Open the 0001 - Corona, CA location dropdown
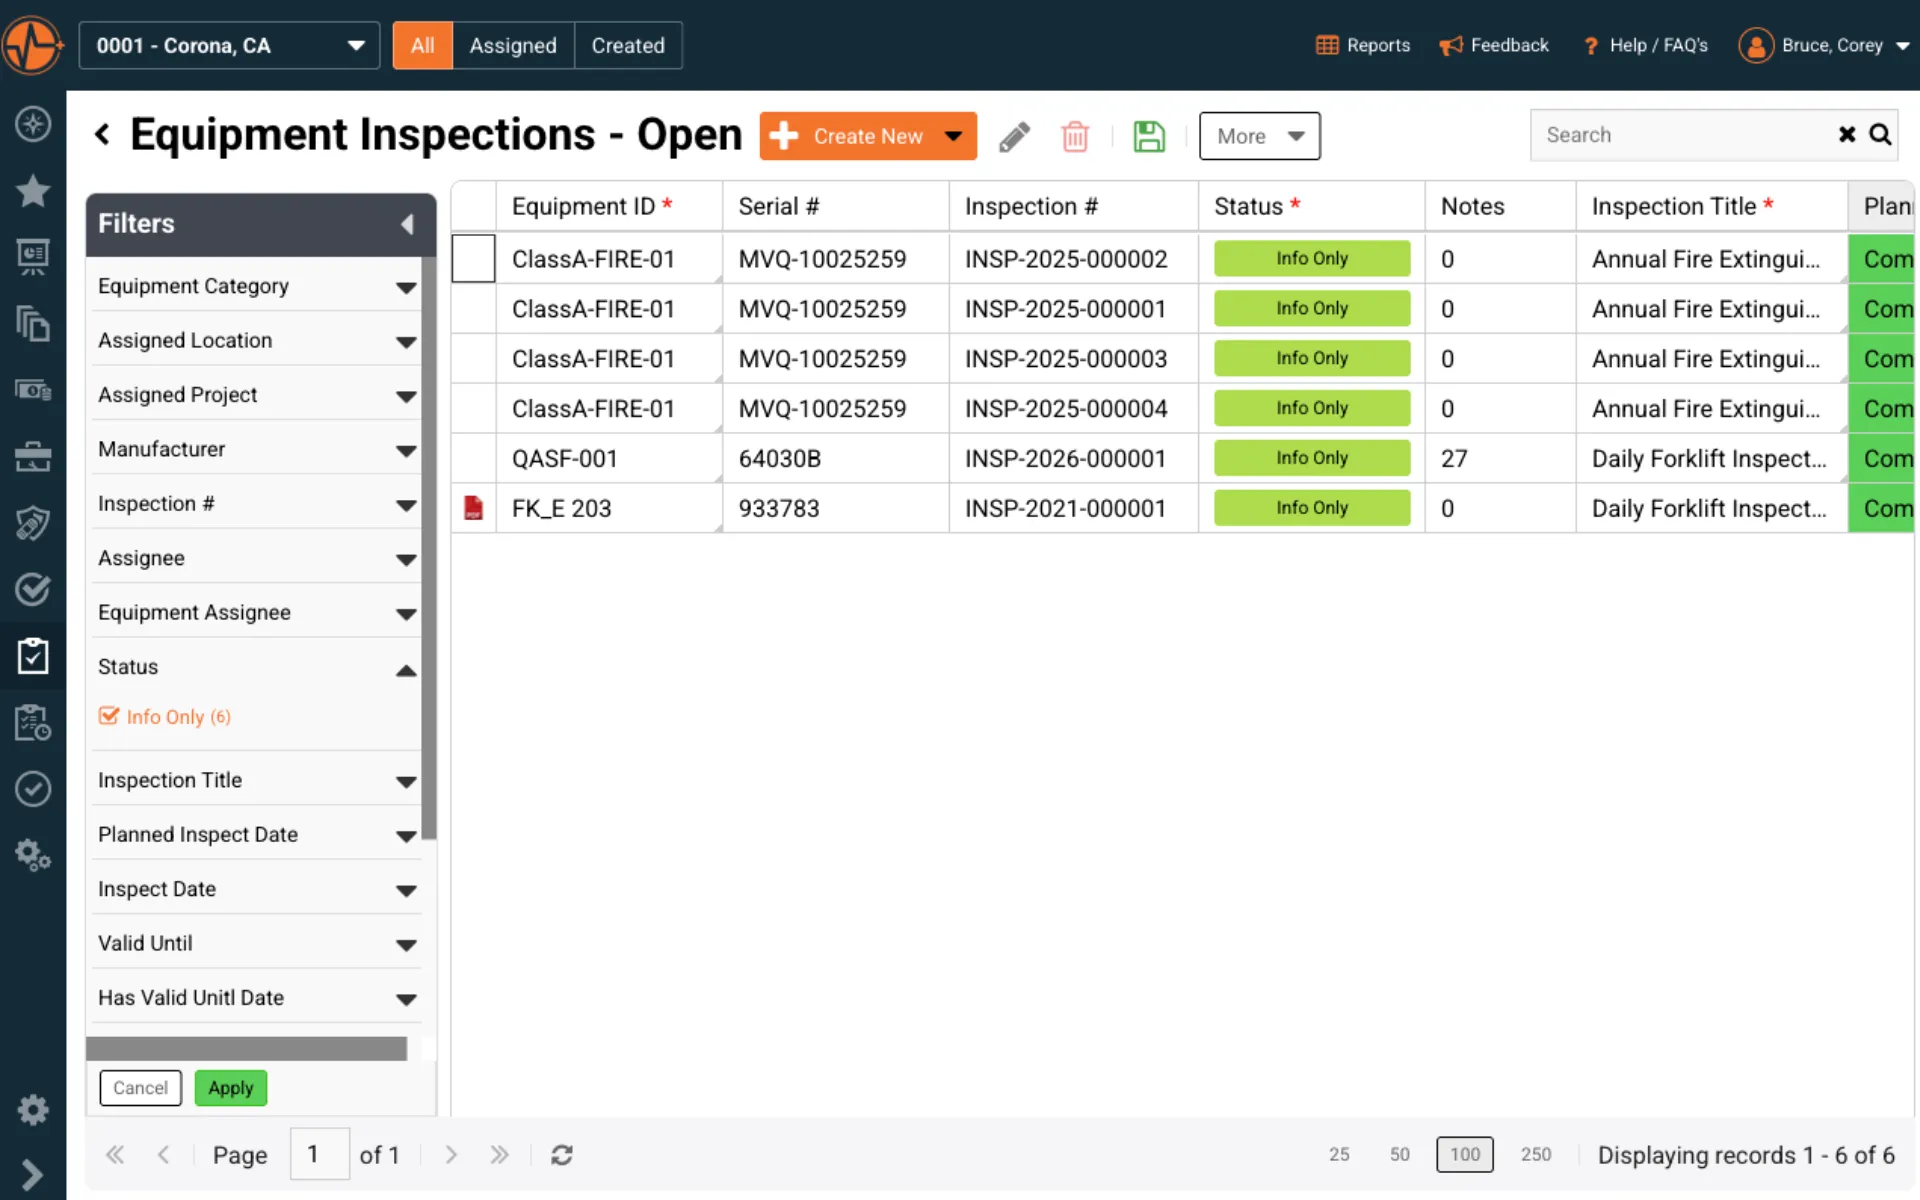Image resolution: width=1920 pixels, height=1200 pixels. click(229, 45)
